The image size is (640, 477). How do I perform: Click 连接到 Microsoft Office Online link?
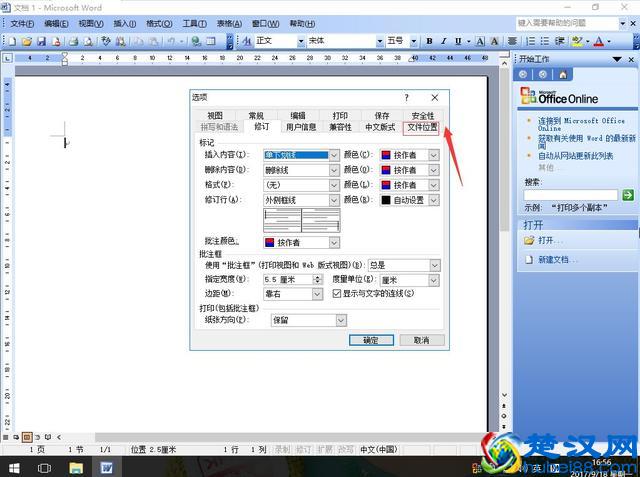click(x=581, y=124)
